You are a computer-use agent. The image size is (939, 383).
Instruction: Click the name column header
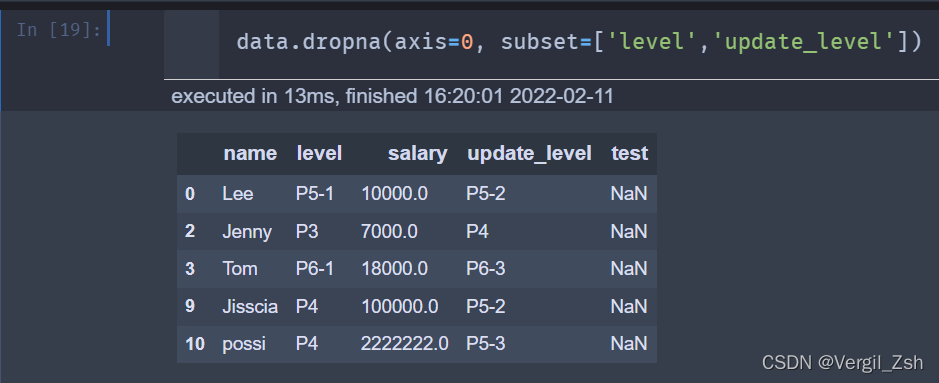pyautogui.click(x=250, y=154)
